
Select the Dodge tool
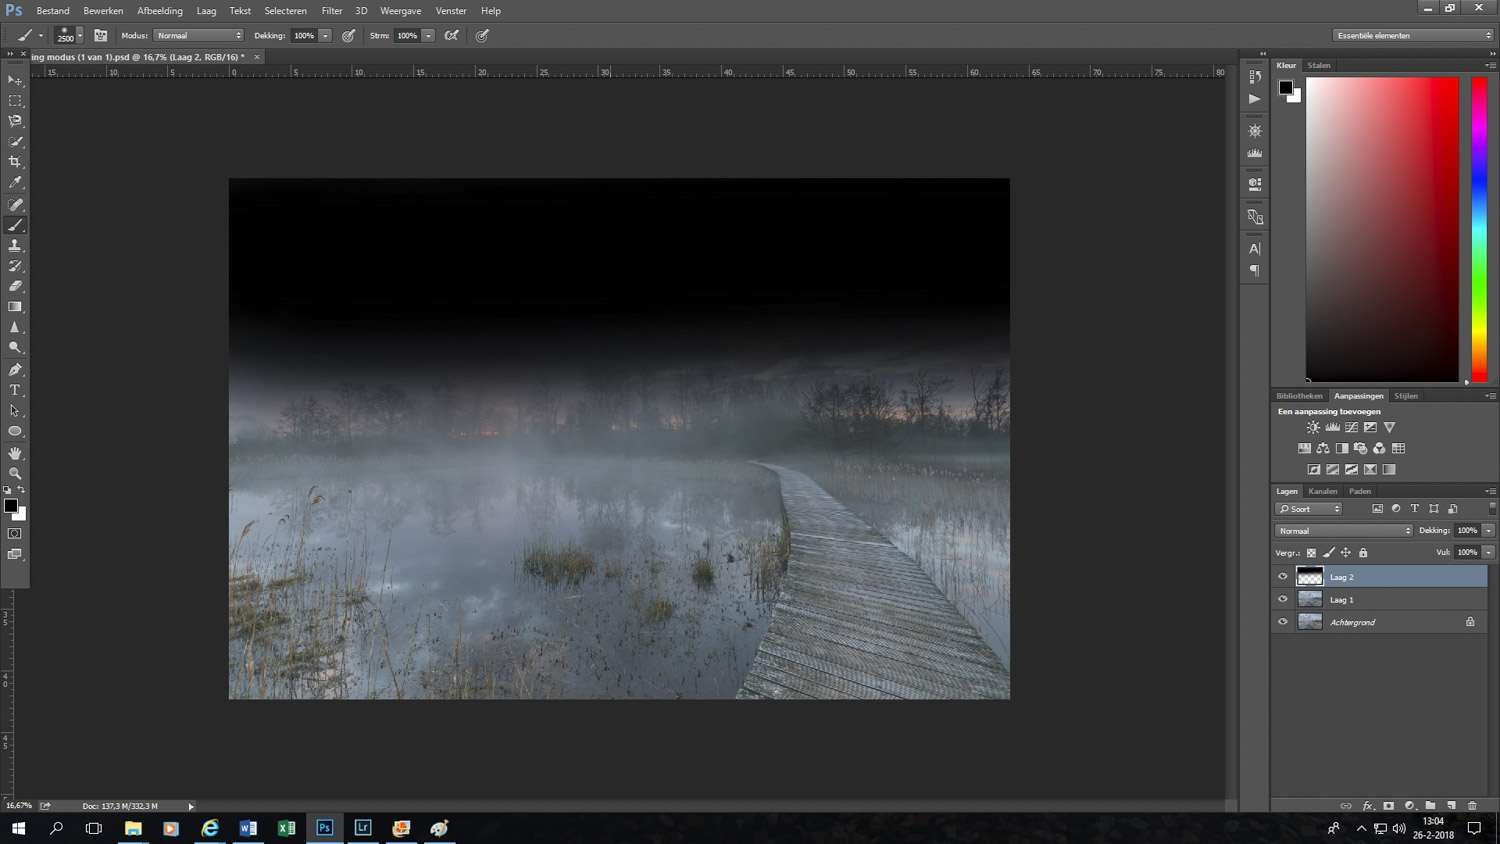15,348
